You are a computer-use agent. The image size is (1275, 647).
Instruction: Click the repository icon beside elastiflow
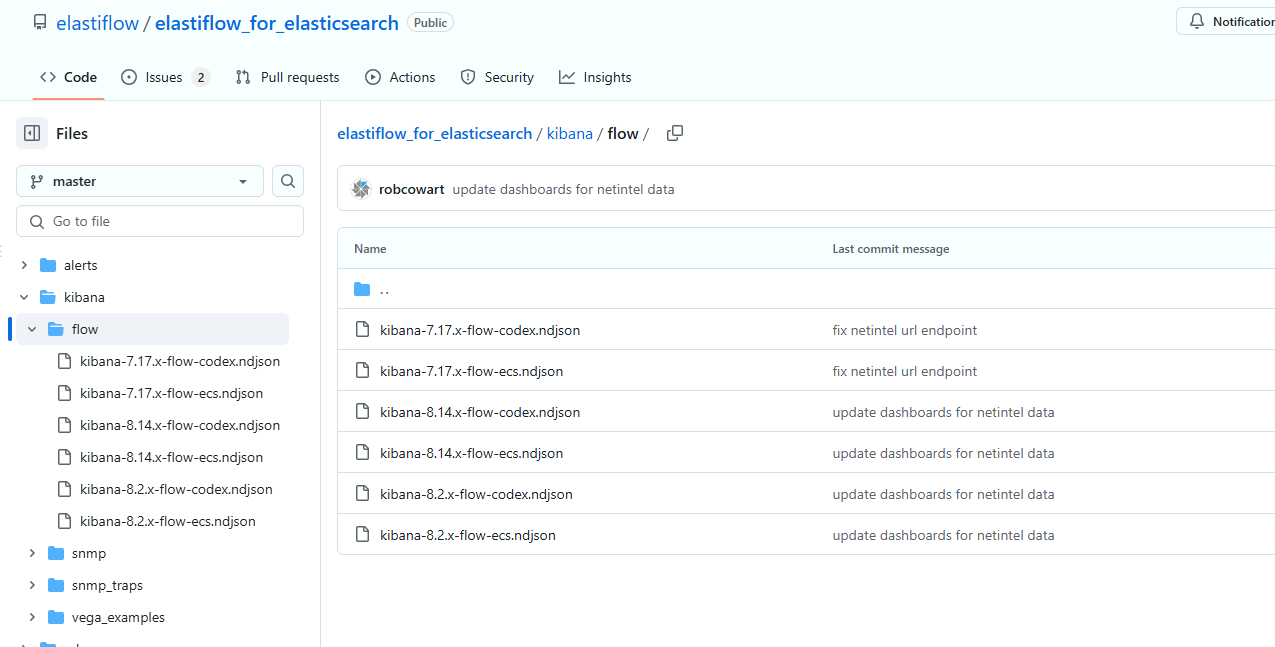click(40, 23)
